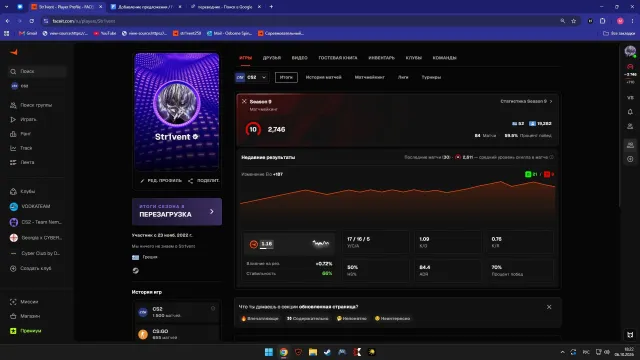Image resolution: width=640 pixels, height=360 pixels.
Task: Open the VS icon in the right bar
Action: click(630, 98)
